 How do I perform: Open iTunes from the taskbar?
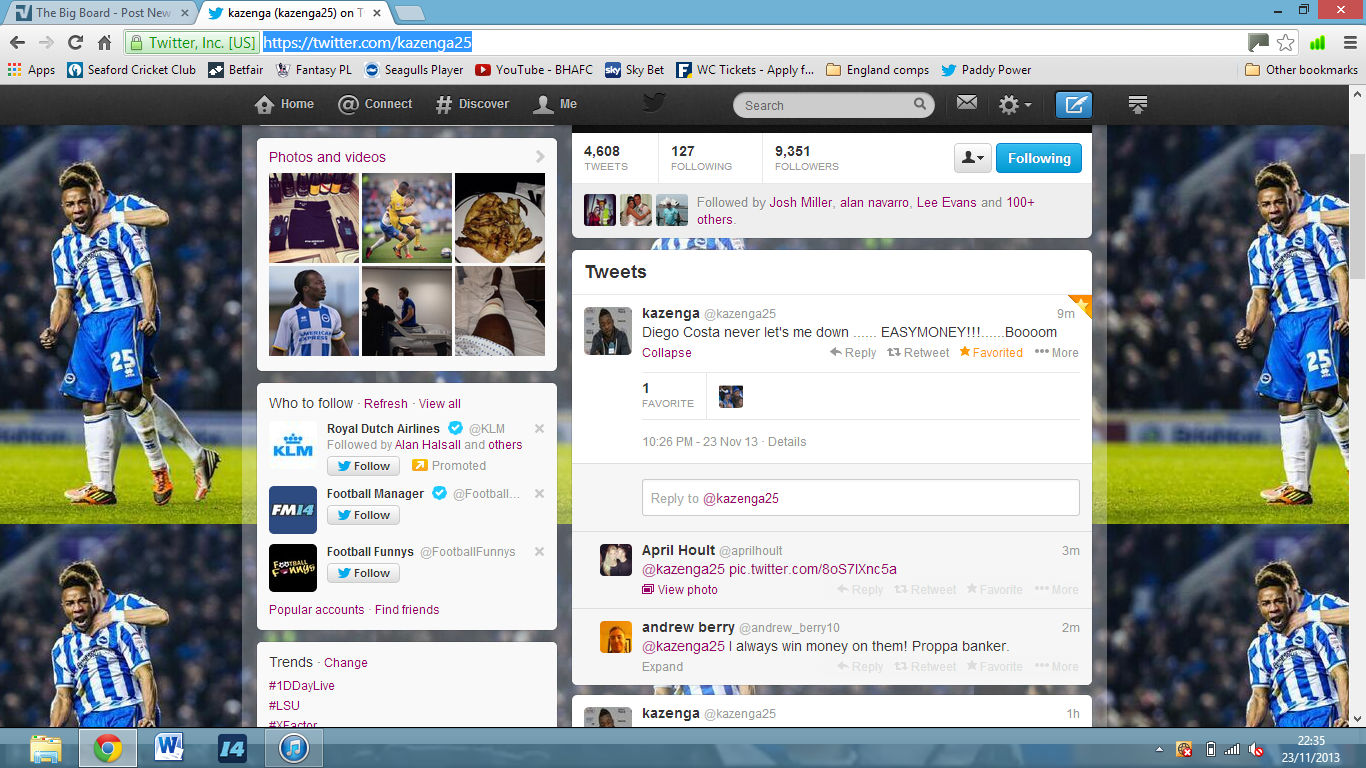click(x=293, y=748)
